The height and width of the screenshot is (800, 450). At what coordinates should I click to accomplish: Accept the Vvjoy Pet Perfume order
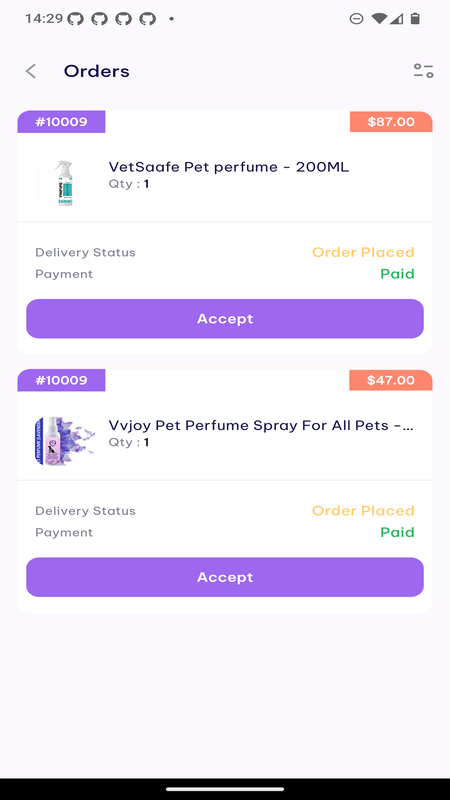pos(225,577)
